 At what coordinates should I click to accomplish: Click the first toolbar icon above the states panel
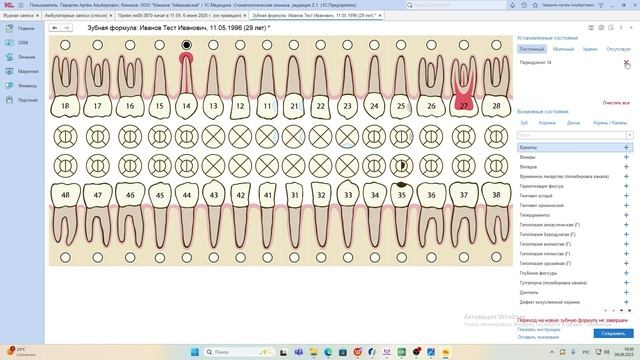tap(591, 27)
